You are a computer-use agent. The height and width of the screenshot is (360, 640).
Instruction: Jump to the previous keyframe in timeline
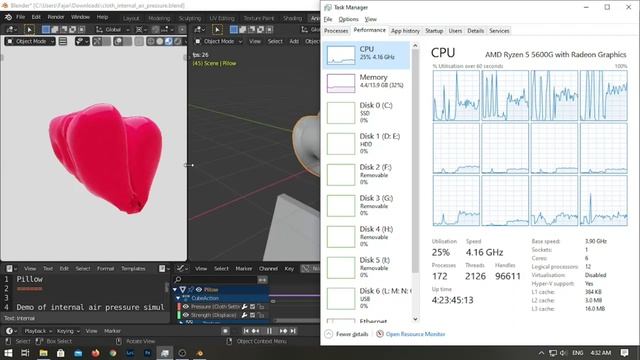[256, 331]
